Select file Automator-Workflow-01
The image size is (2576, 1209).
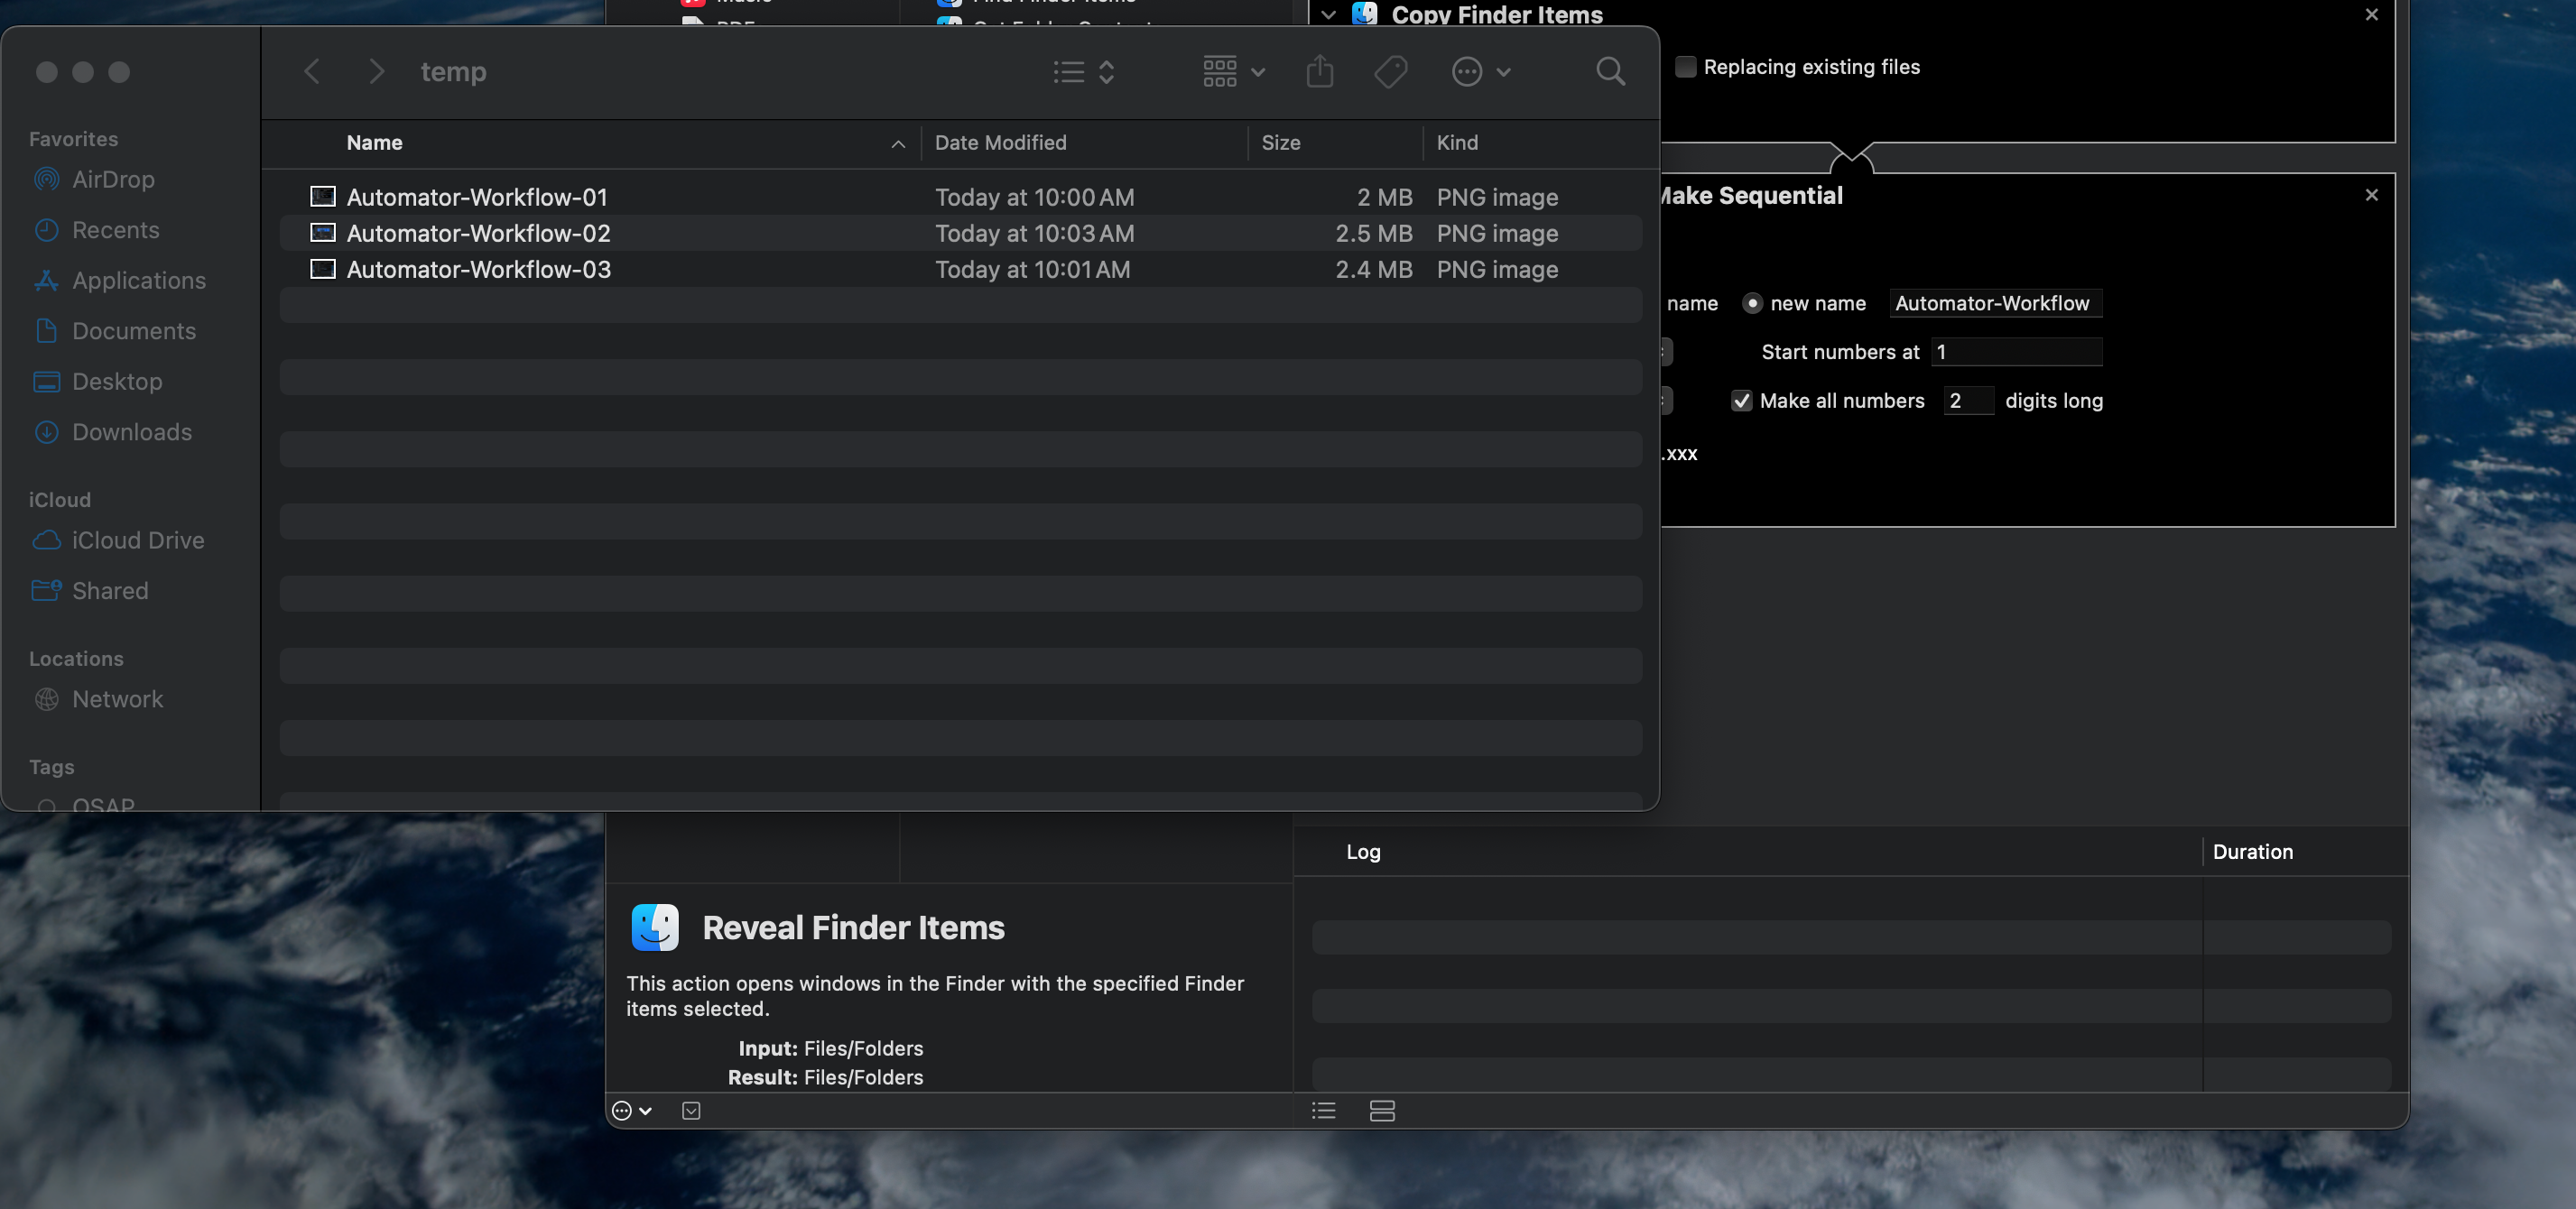(960, 197)
